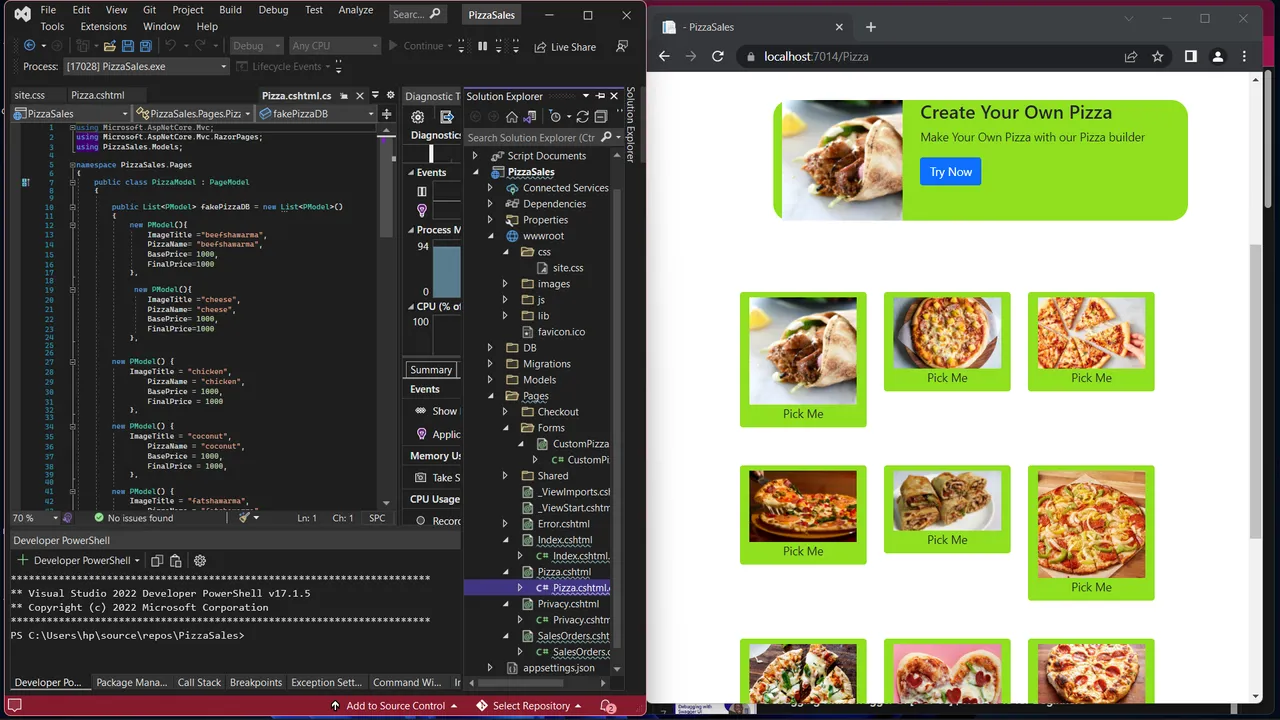Viewport: 1280px width, 720px height.
Task: Click the Navigate Backward arrow in Visual Studio
Action: click(29, 46)
